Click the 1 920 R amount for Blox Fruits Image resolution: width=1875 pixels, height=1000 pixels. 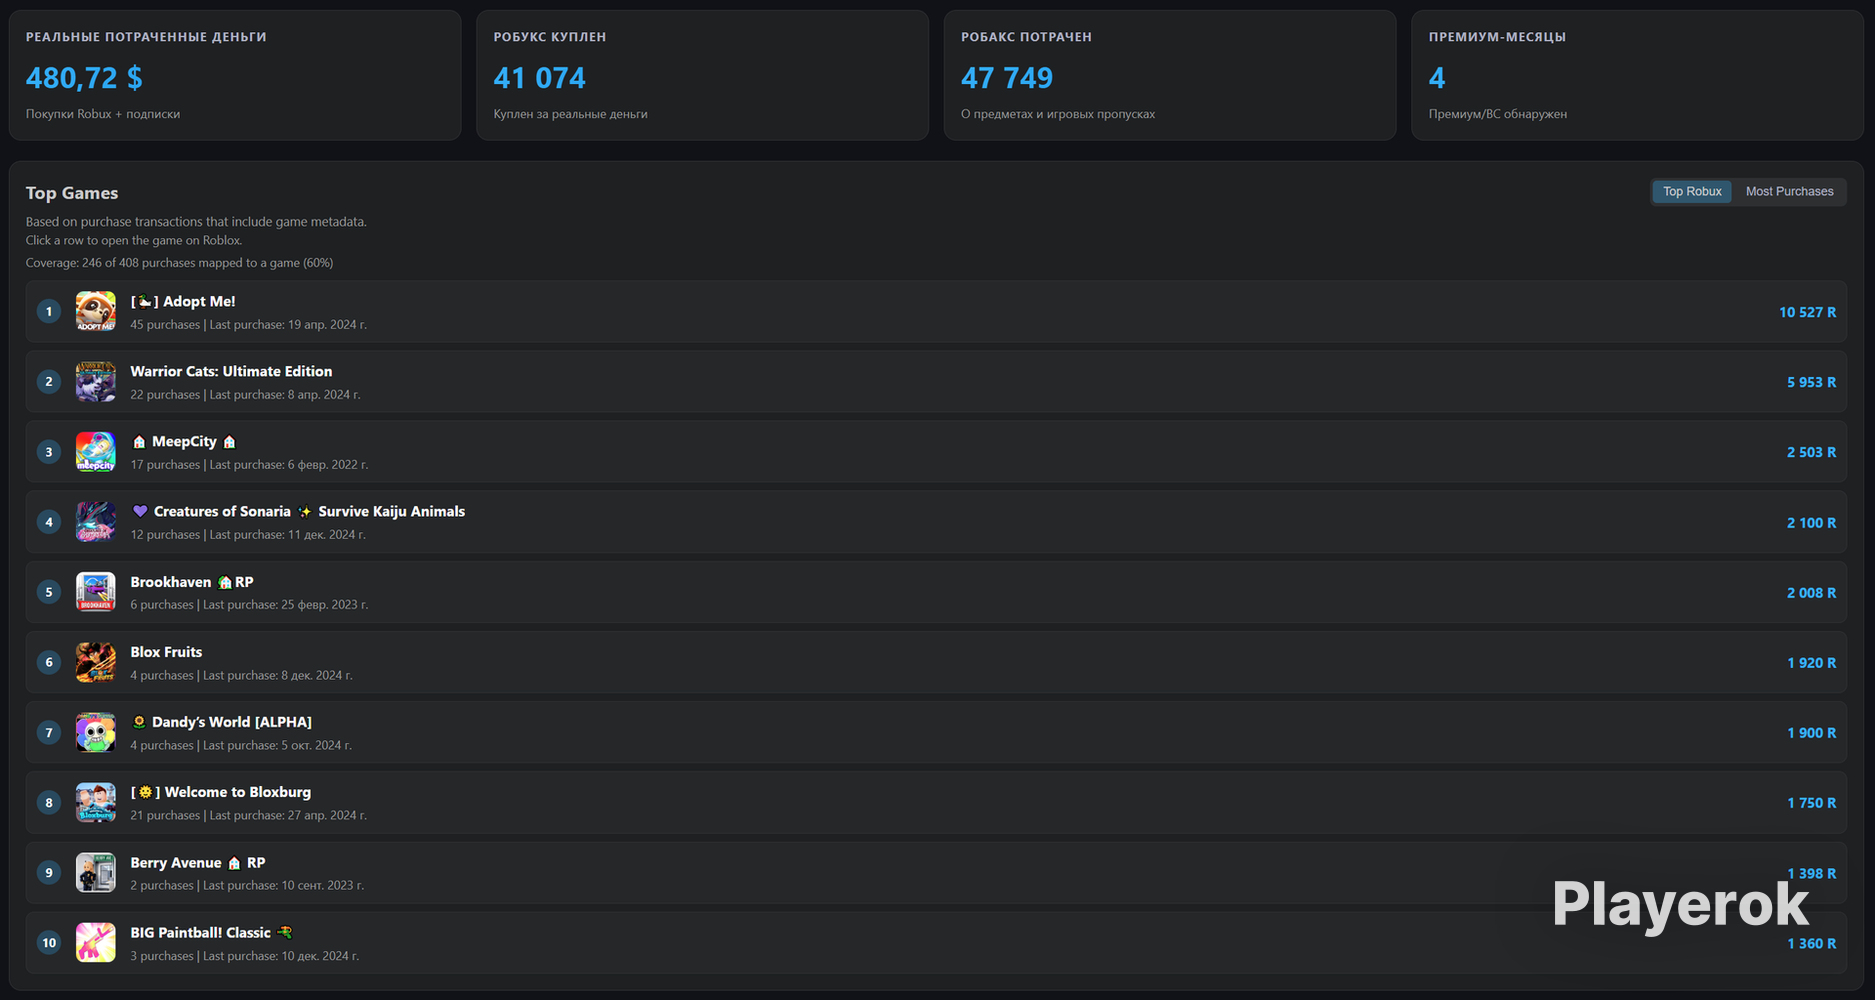[1811, 662]
